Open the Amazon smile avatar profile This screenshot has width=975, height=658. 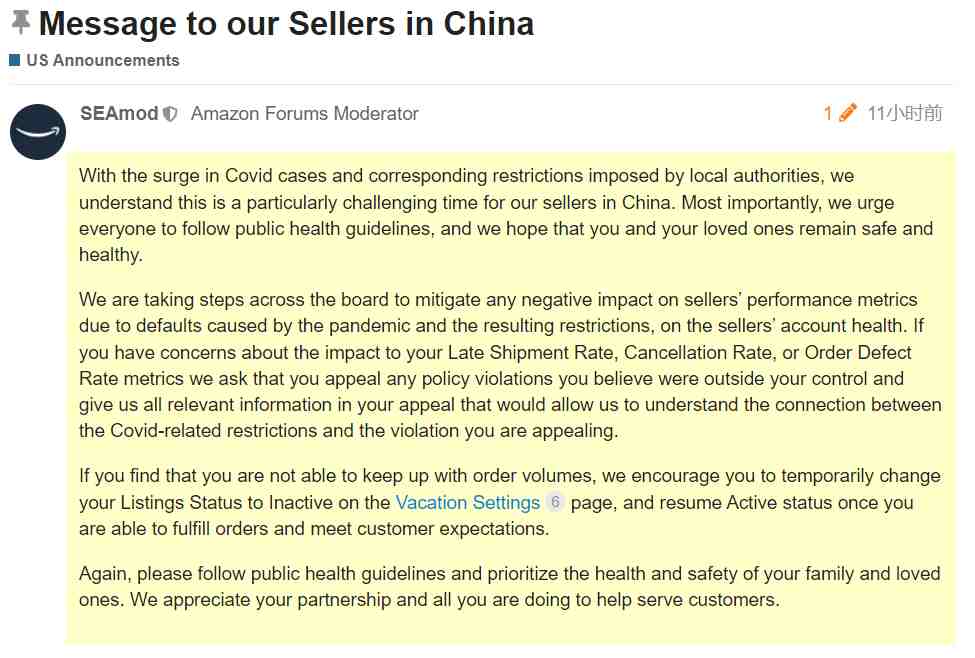pyautogui.click(x=38, y=132)
